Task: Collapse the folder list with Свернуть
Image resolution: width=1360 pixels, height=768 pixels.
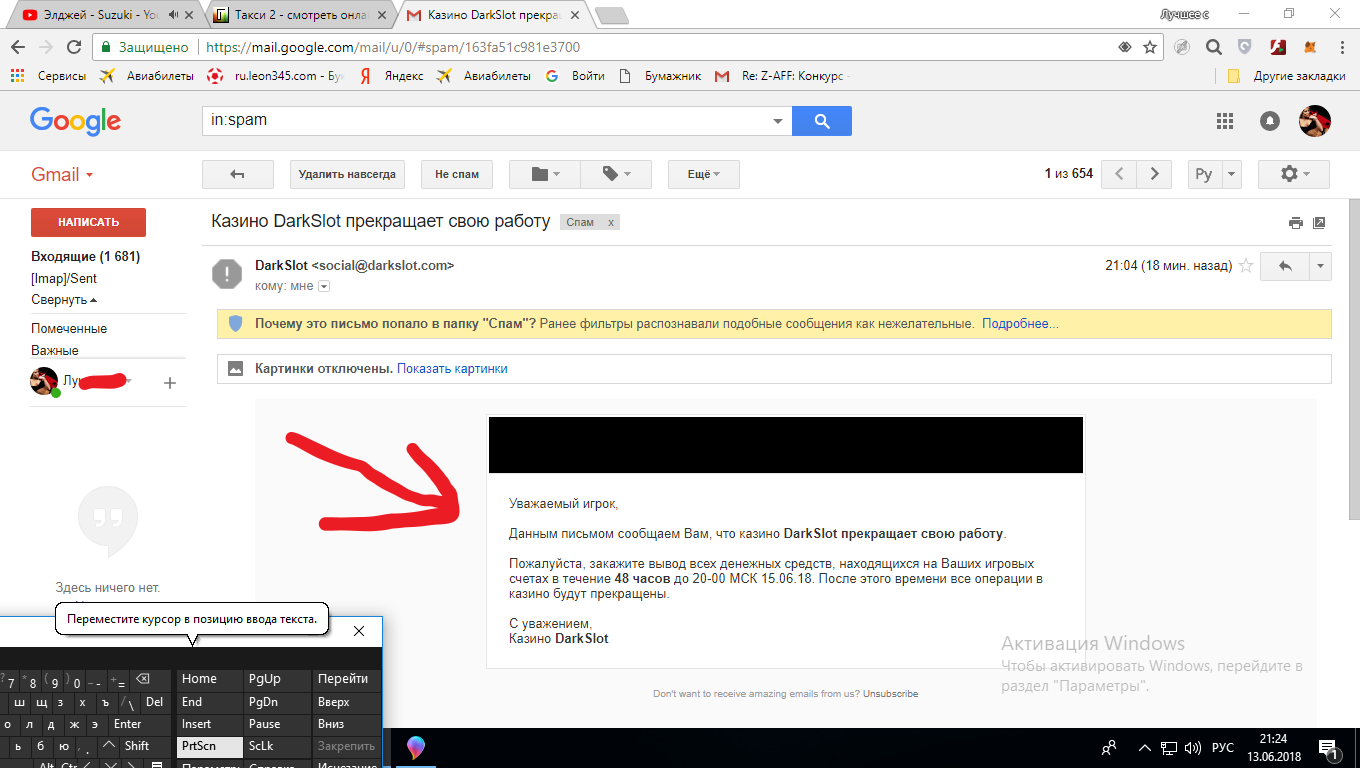Action: [x=65, y=300]
